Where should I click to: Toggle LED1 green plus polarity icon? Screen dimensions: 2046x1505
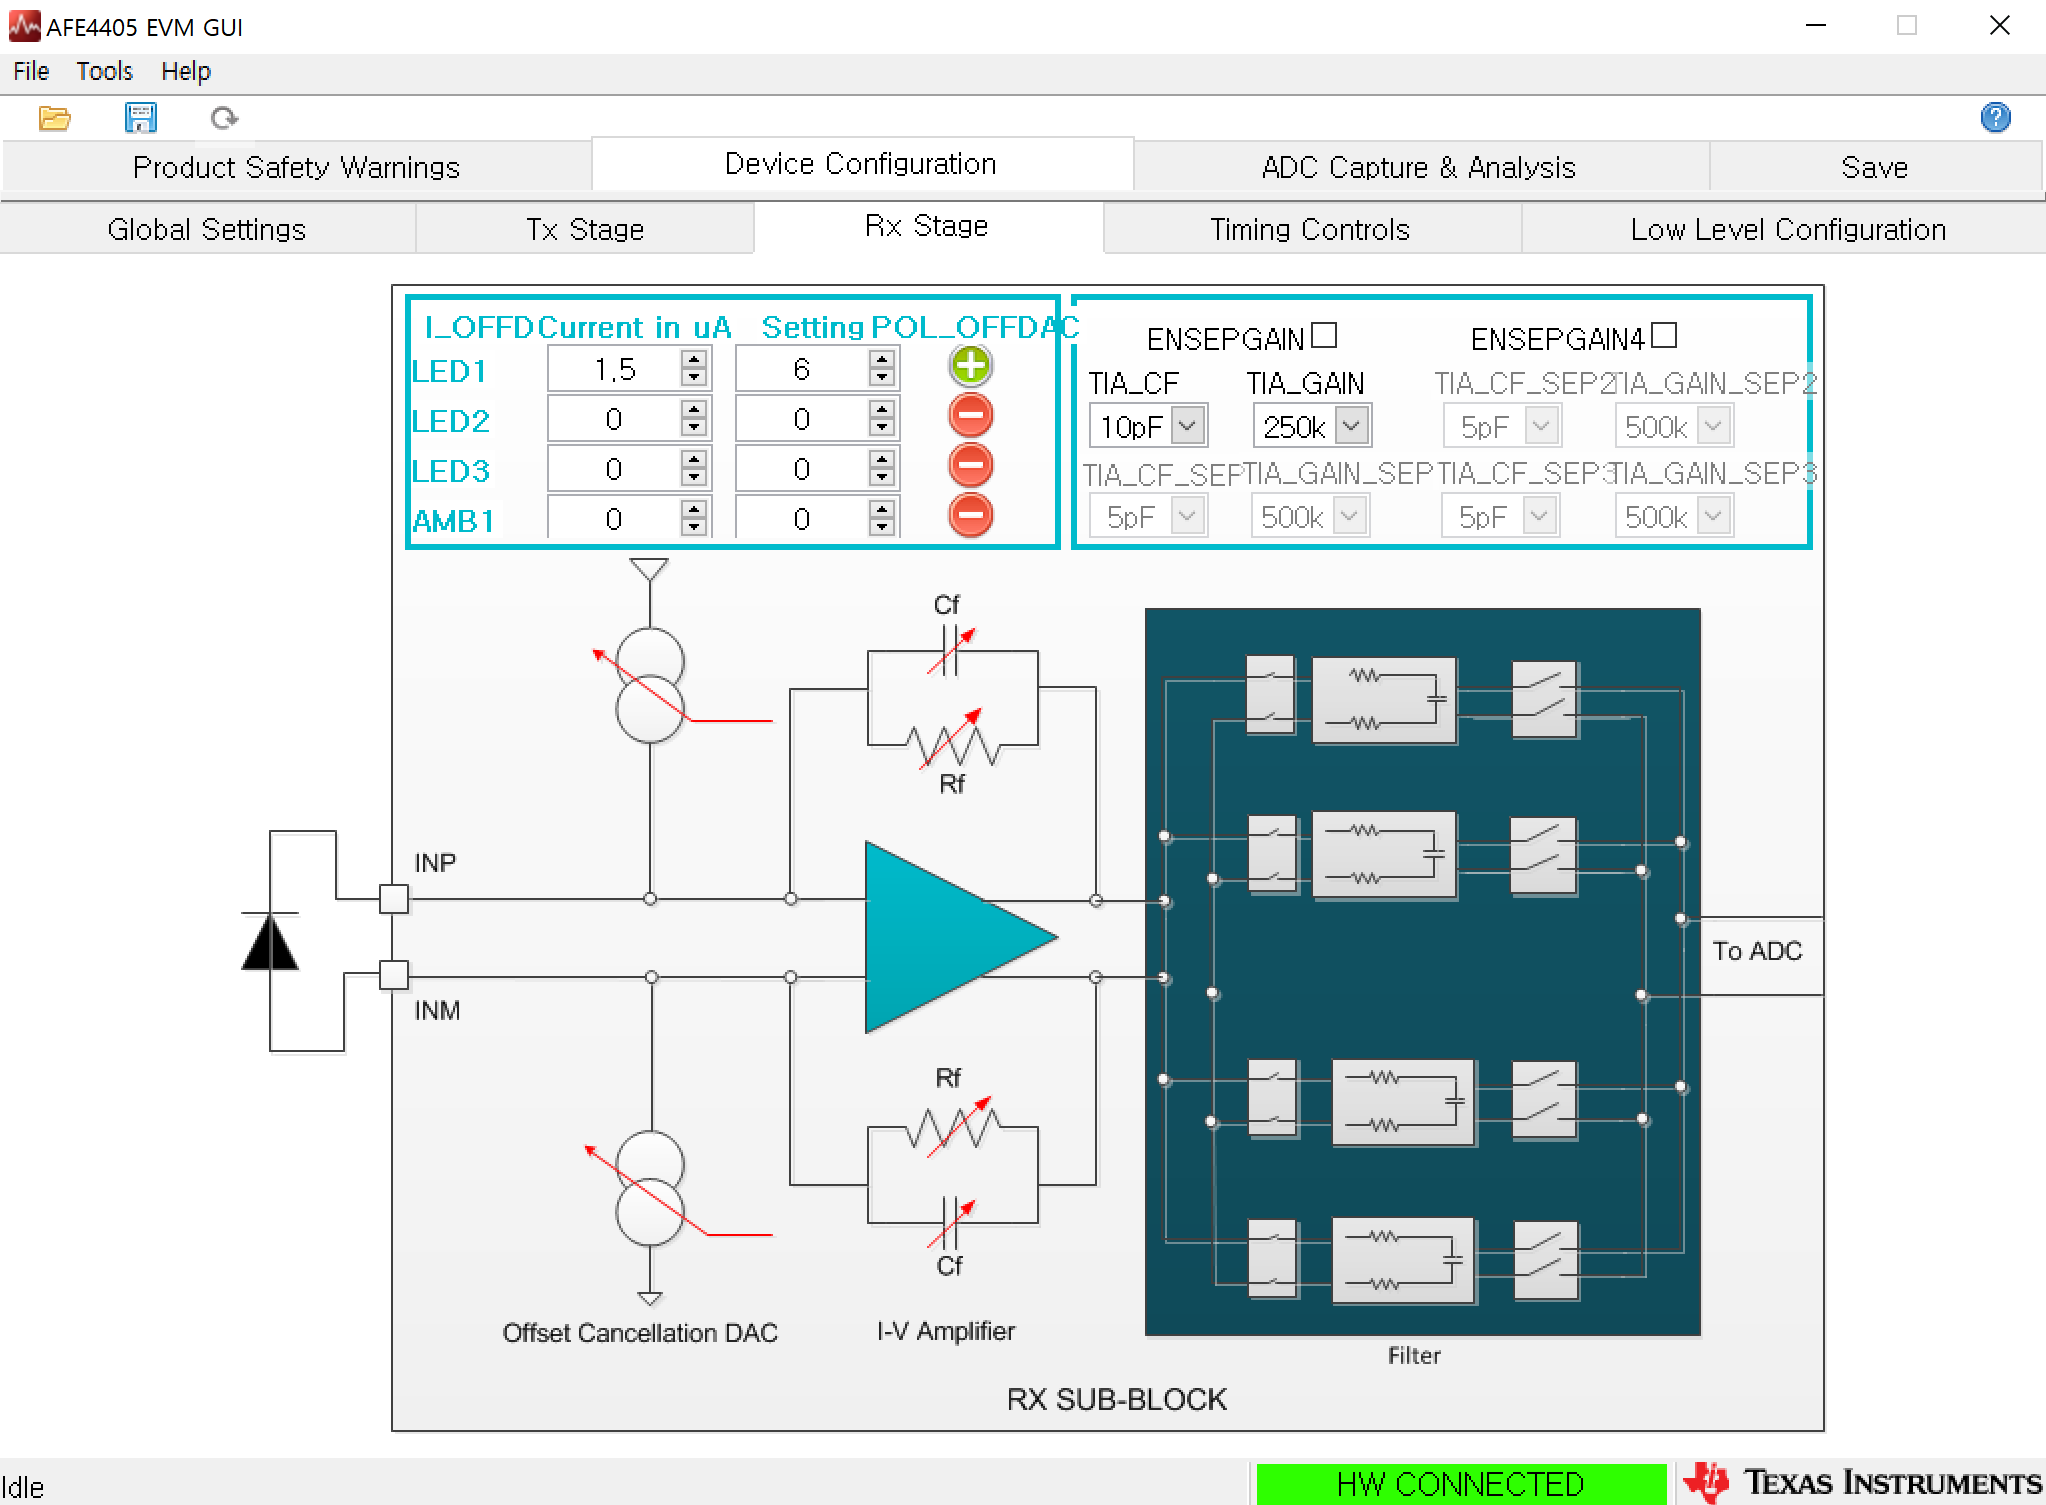[970, 366]
